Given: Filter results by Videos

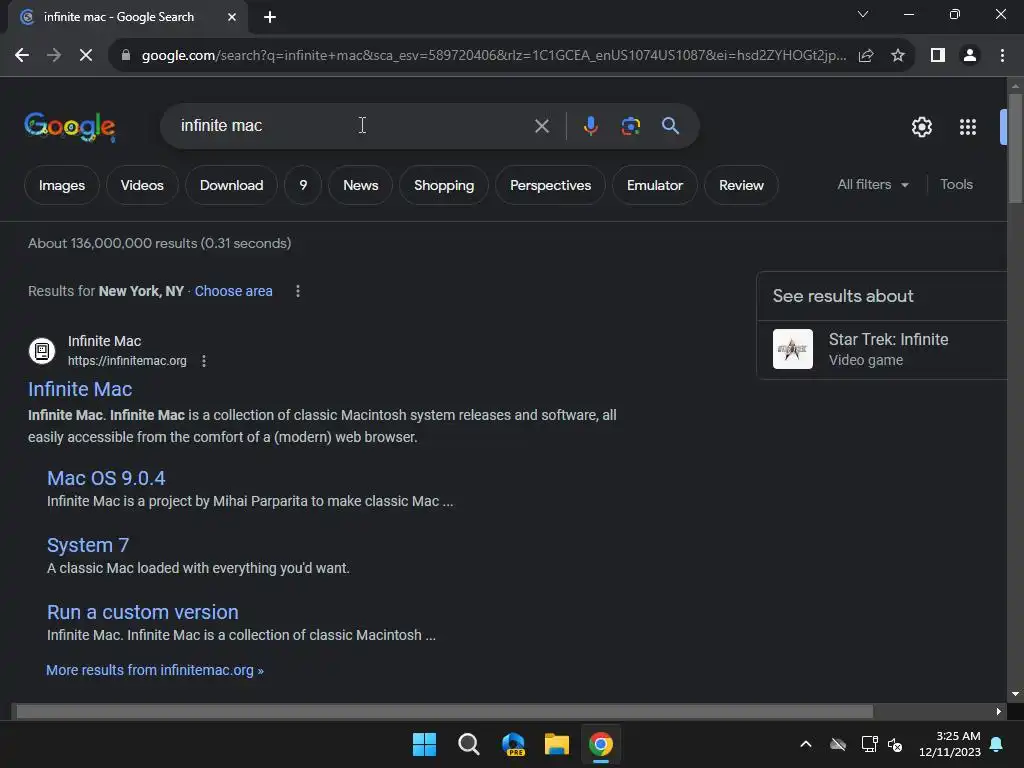Looking at the screenshot, I should pos(142,185).
